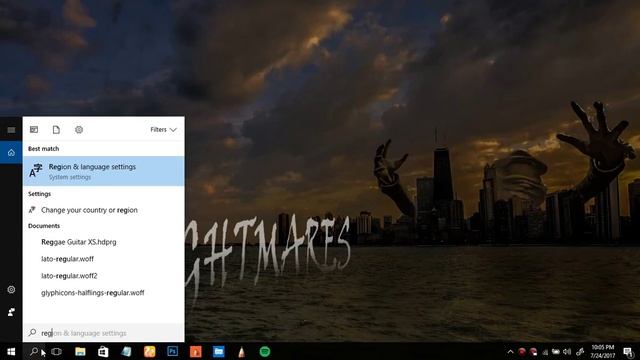Click the Documents section heading
The width and height of the screenshot is (640, 360).
(44, 226)
